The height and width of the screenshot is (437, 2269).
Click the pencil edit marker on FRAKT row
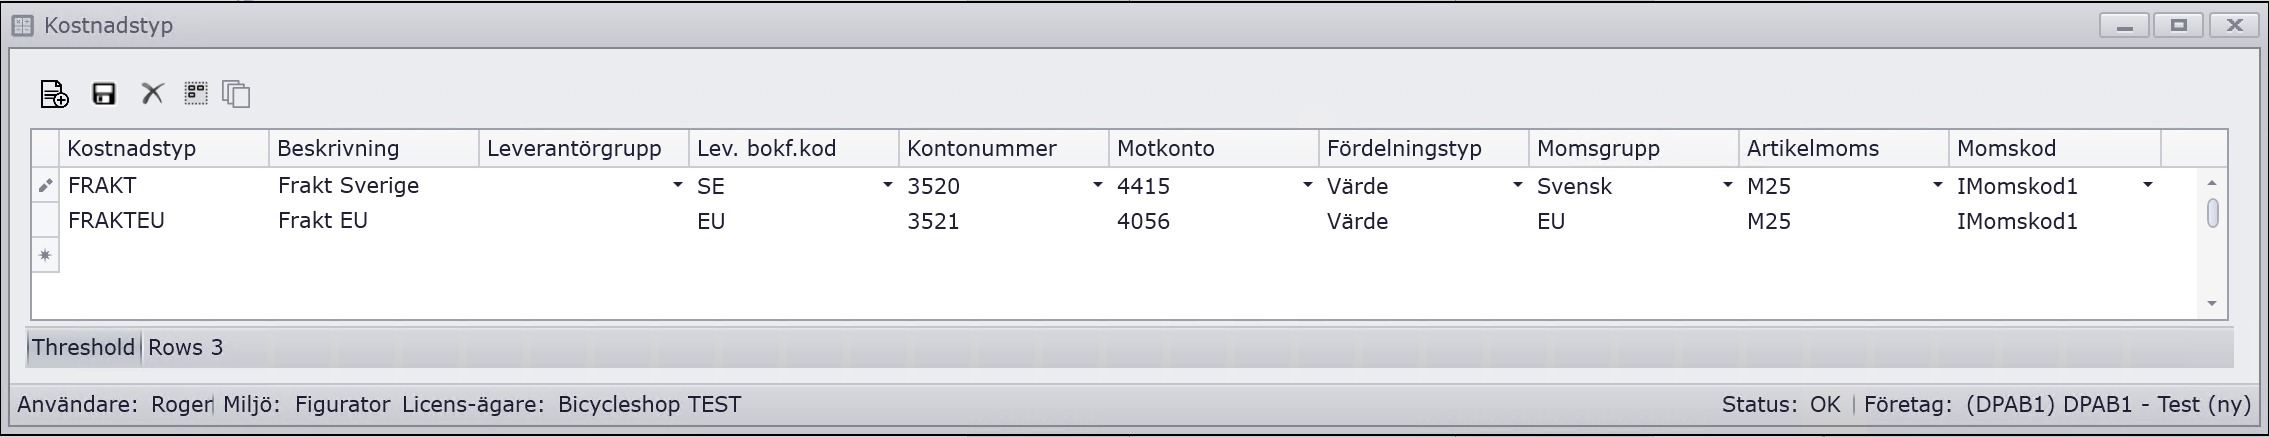45,186
